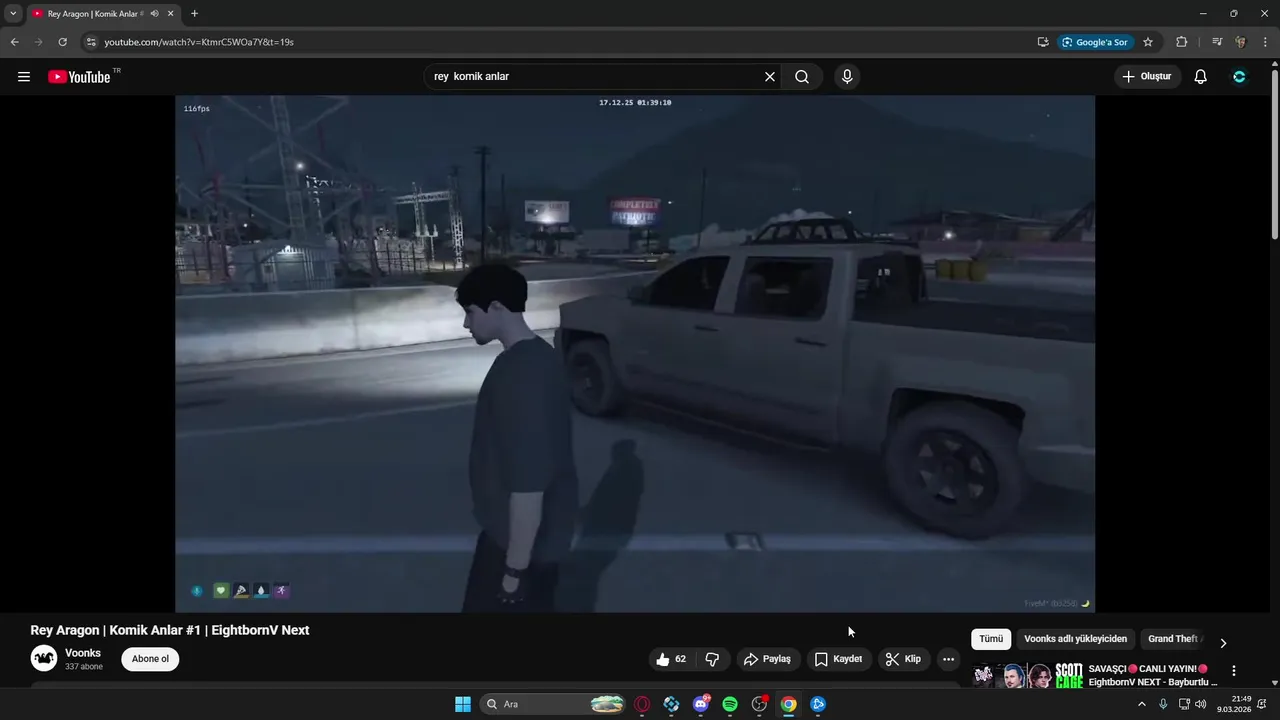Go to YouTube home via logo
Screen dimensions: 1280x720
pos(80,77)
